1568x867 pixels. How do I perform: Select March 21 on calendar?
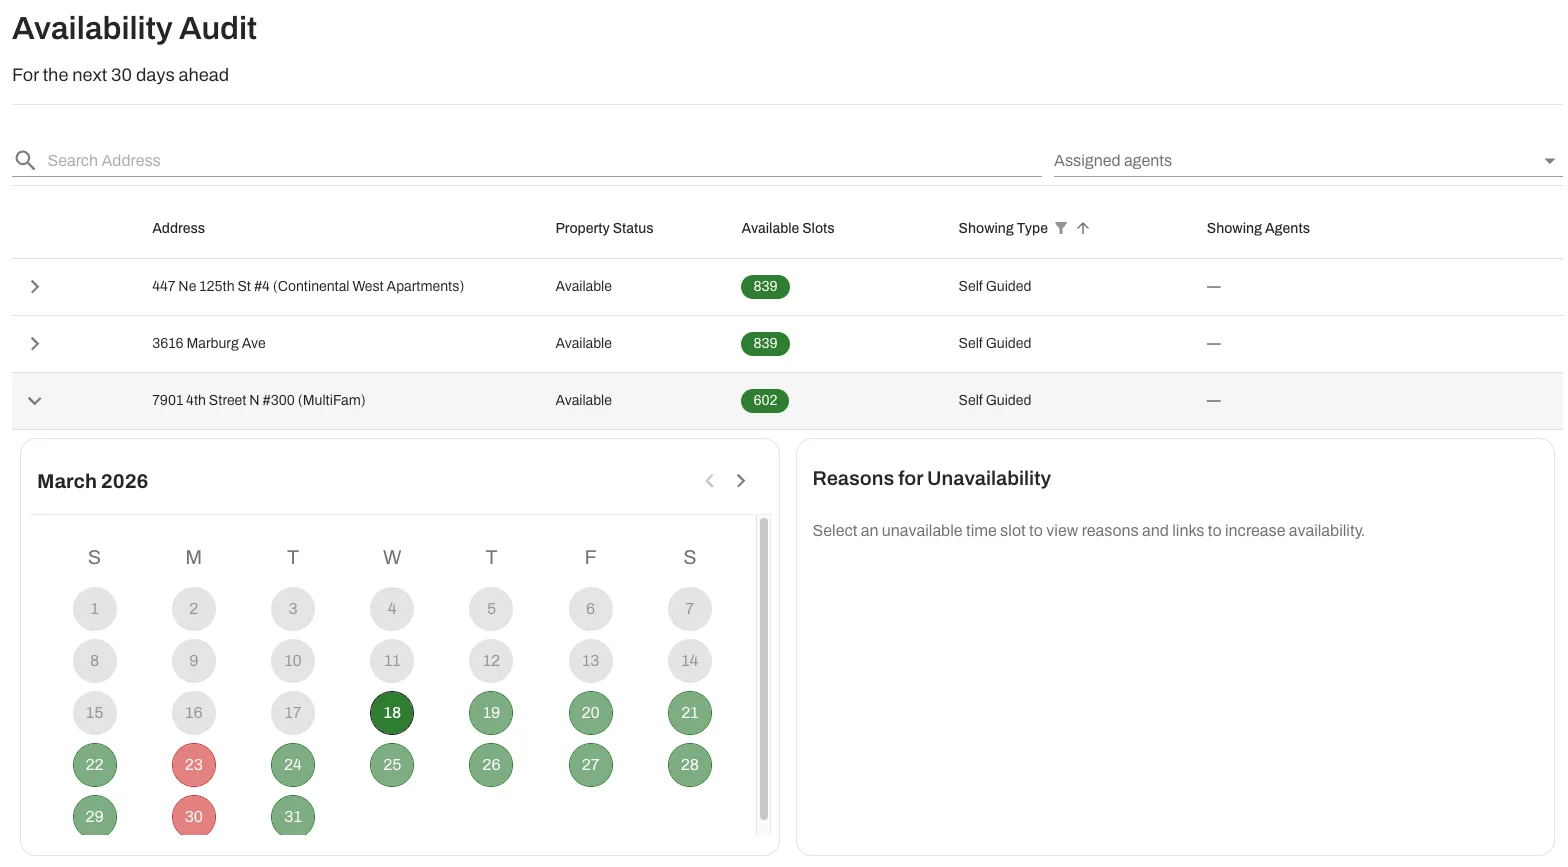[690, 713]
